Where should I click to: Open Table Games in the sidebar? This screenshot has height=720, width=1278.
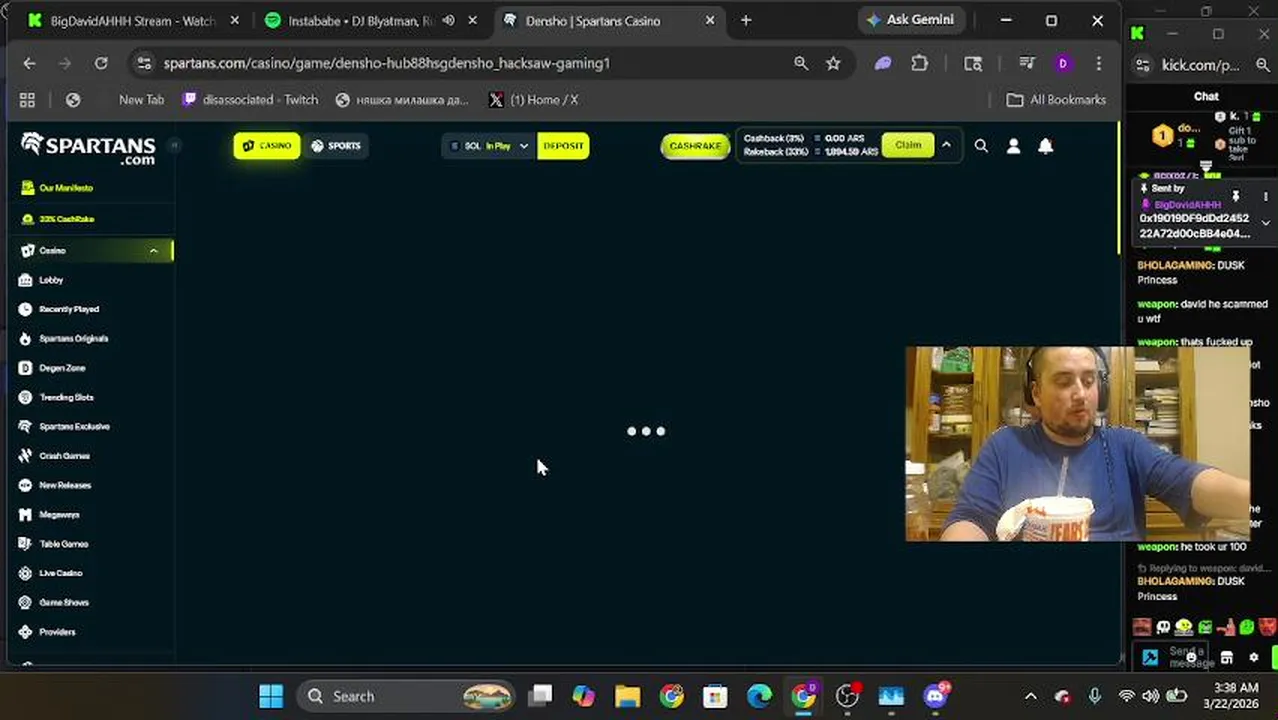tap(62, 544)
